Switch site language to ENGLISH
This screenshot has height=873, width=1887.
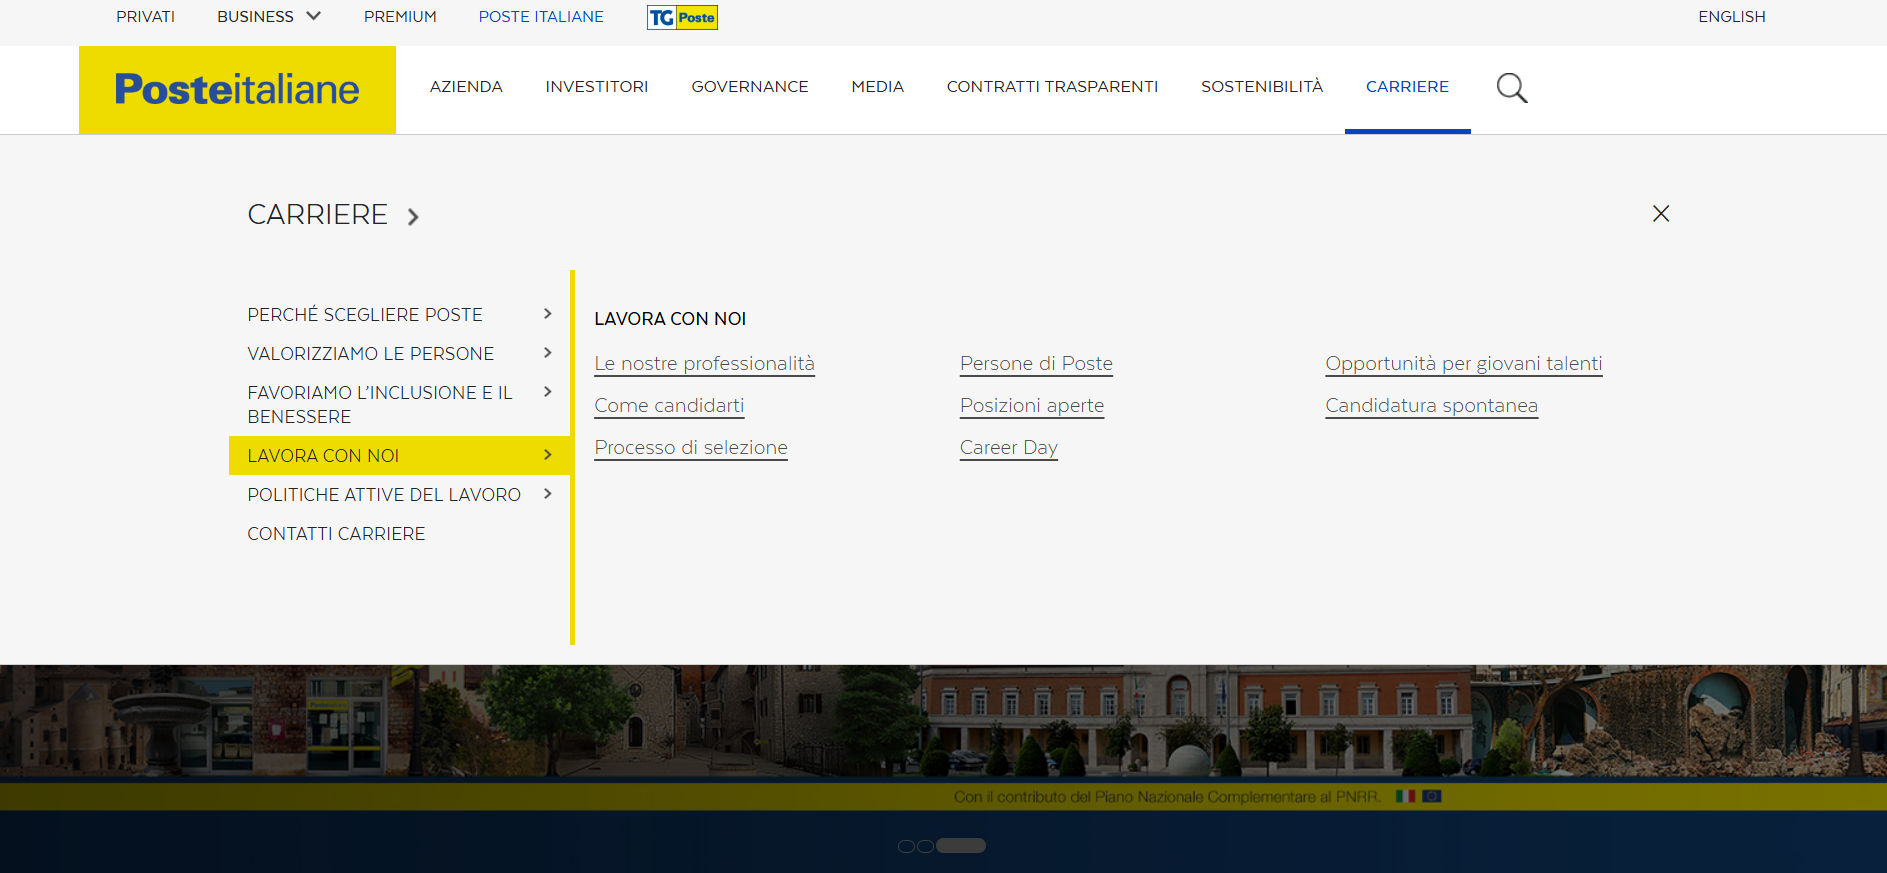point(1731,17)
